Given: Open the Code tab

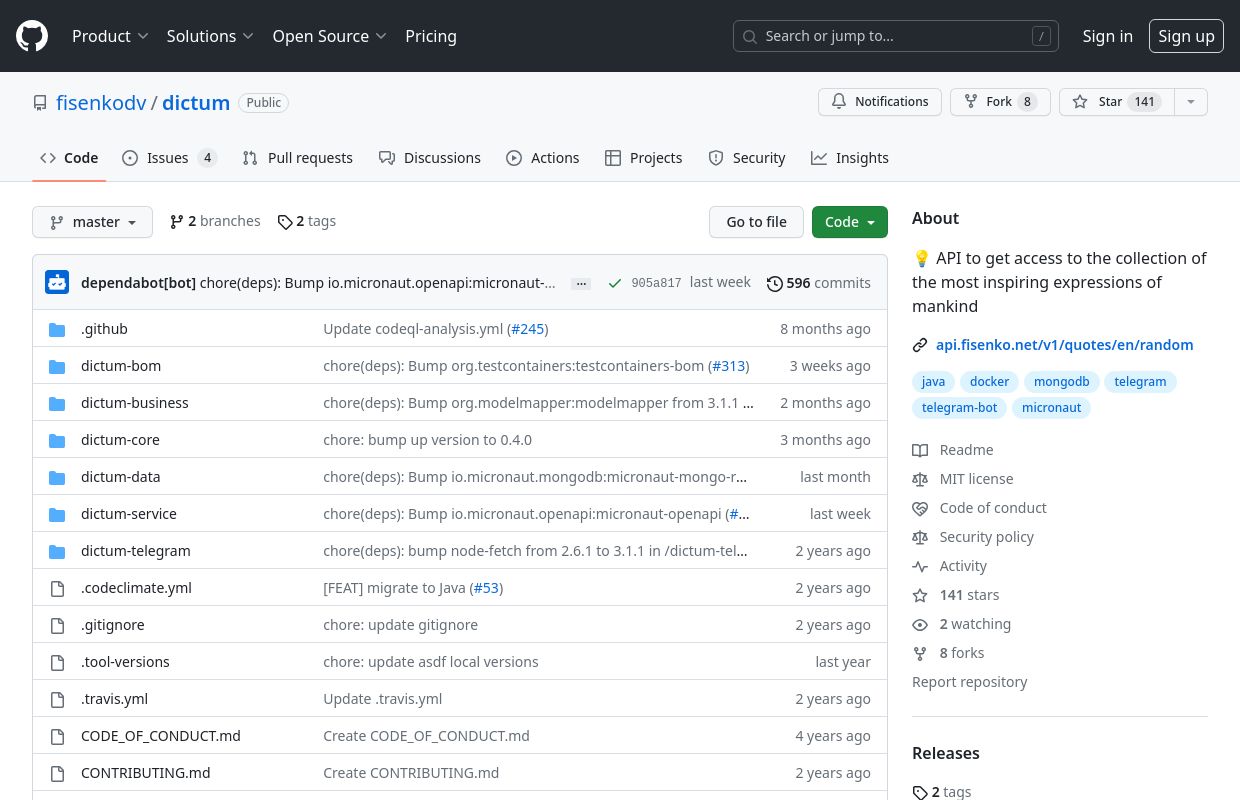Looking at the screenshot, I should coord(69,158).
